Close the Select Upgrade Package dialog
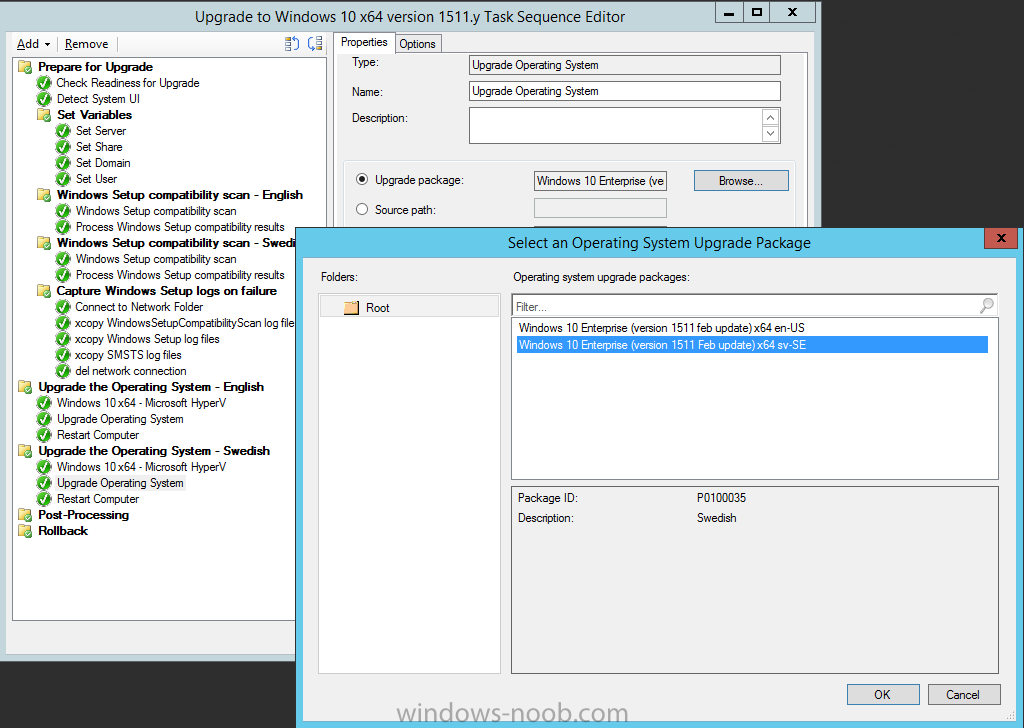Image resolution: width=1024 pixels, height=728 pixels. pos(1000,238)
